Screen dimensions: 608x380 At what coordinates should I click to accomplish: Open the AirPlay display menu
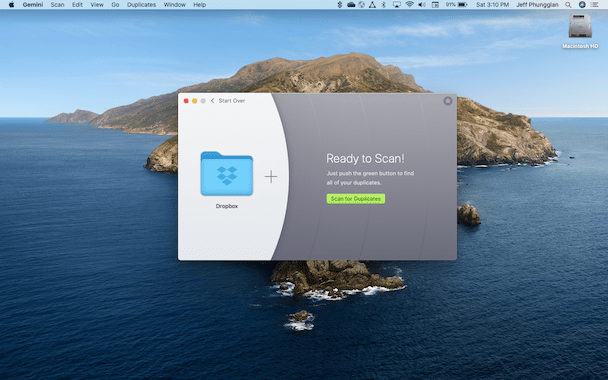[x=397, y=5]
